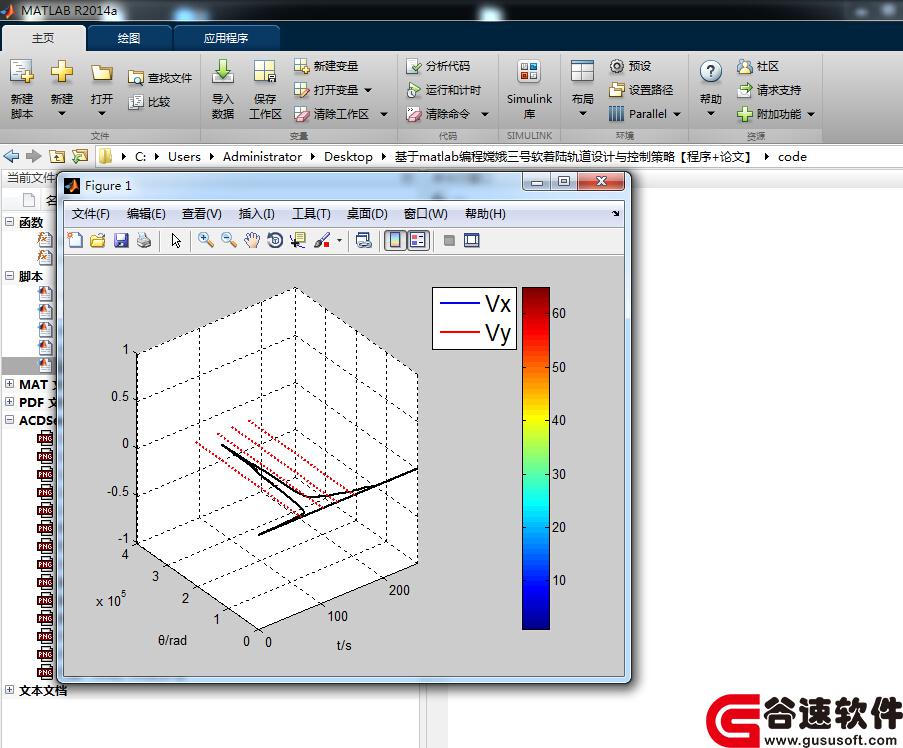Screen dimensions: 903x748
Task: Switch to the 主页 (Home) tab
Action: pyautogui.click(x=43, y=38)
